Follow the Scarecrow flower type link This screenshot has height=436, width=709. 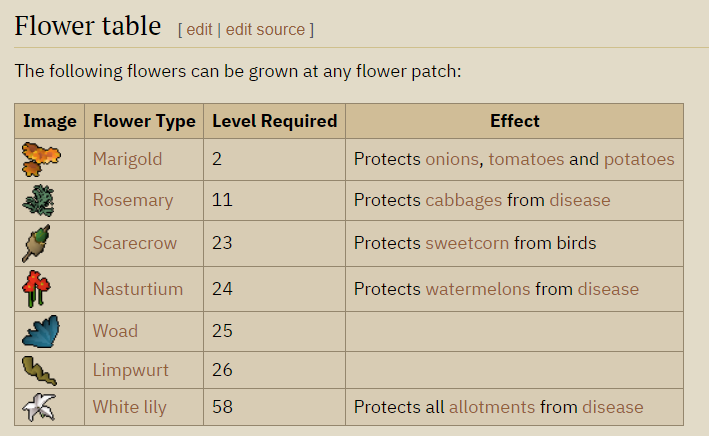(135, 243)
